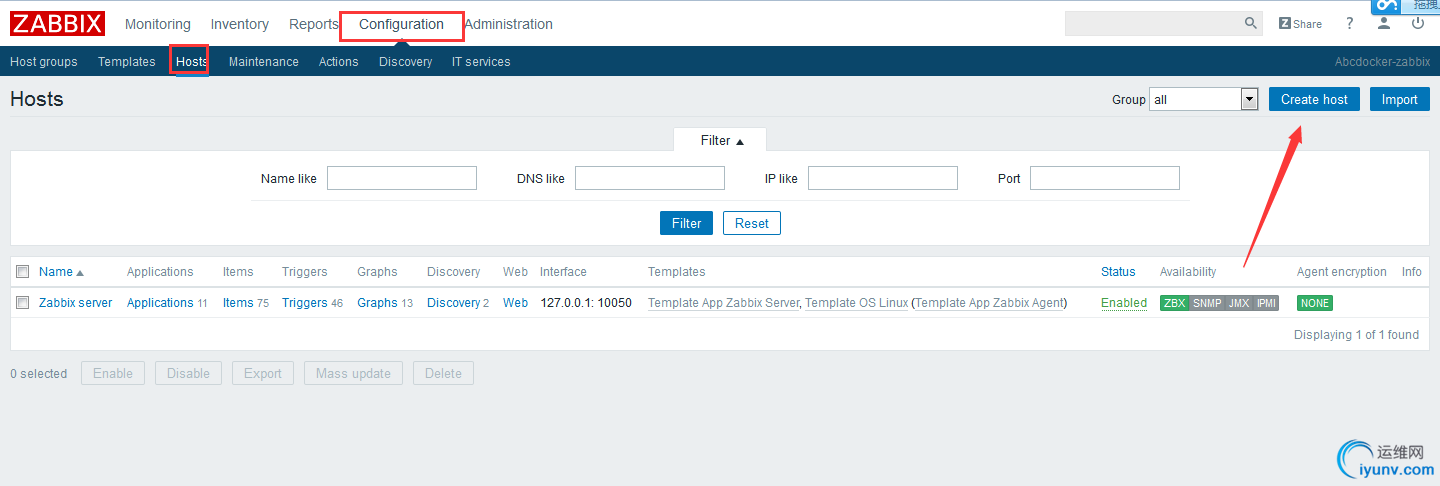Open the Monitoring menu

[158, 24]
